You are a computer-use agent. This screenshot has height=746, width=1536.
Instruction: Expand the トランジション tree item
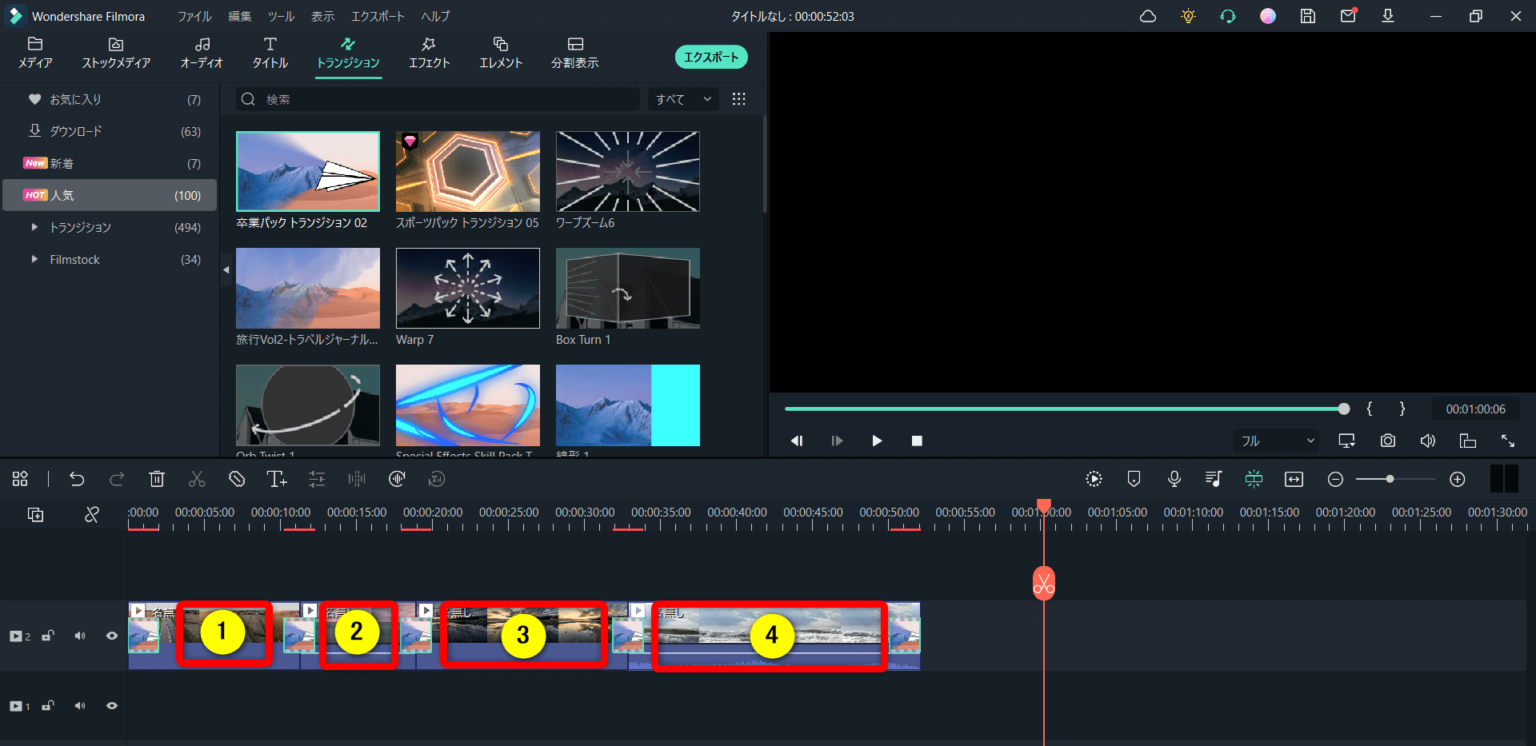(35, 228)
